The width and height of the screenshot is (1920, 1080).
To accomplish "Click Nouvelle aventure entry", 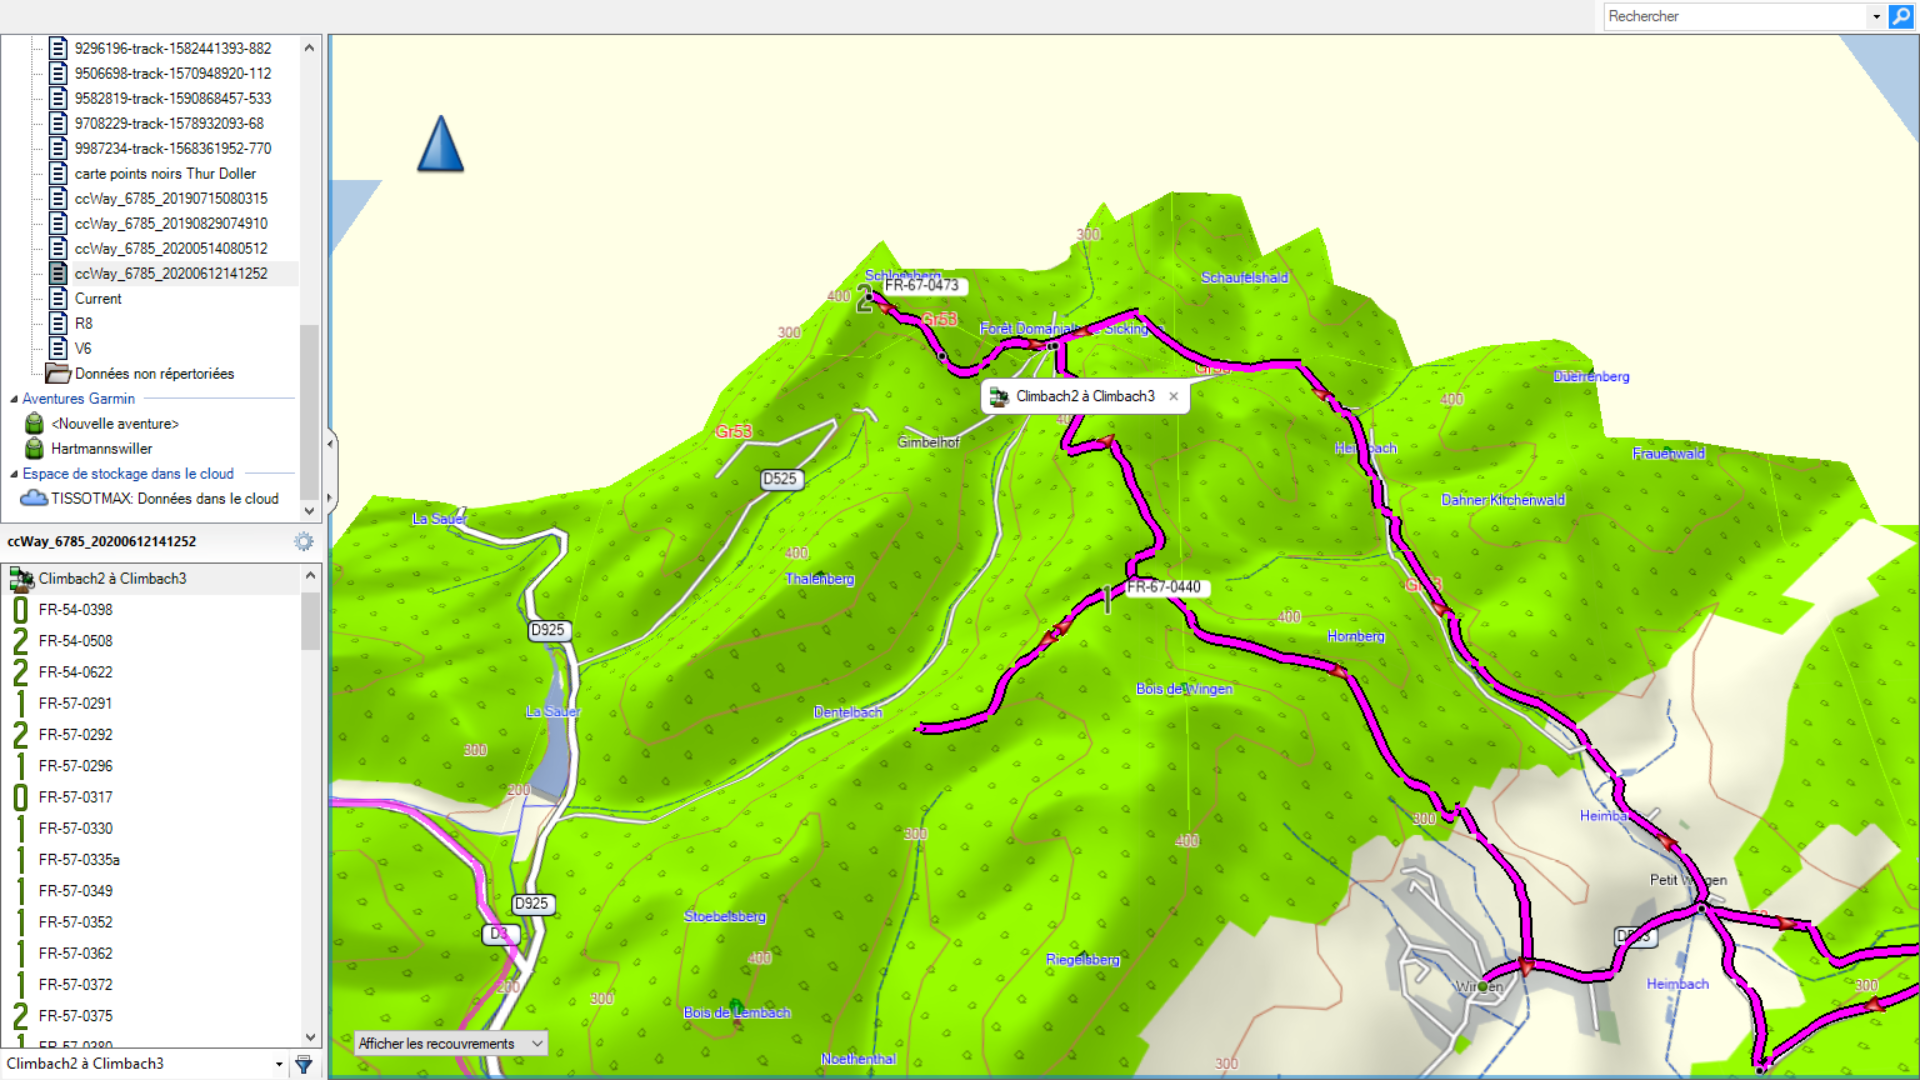I will pyautogui.click(x=115, y=423).
